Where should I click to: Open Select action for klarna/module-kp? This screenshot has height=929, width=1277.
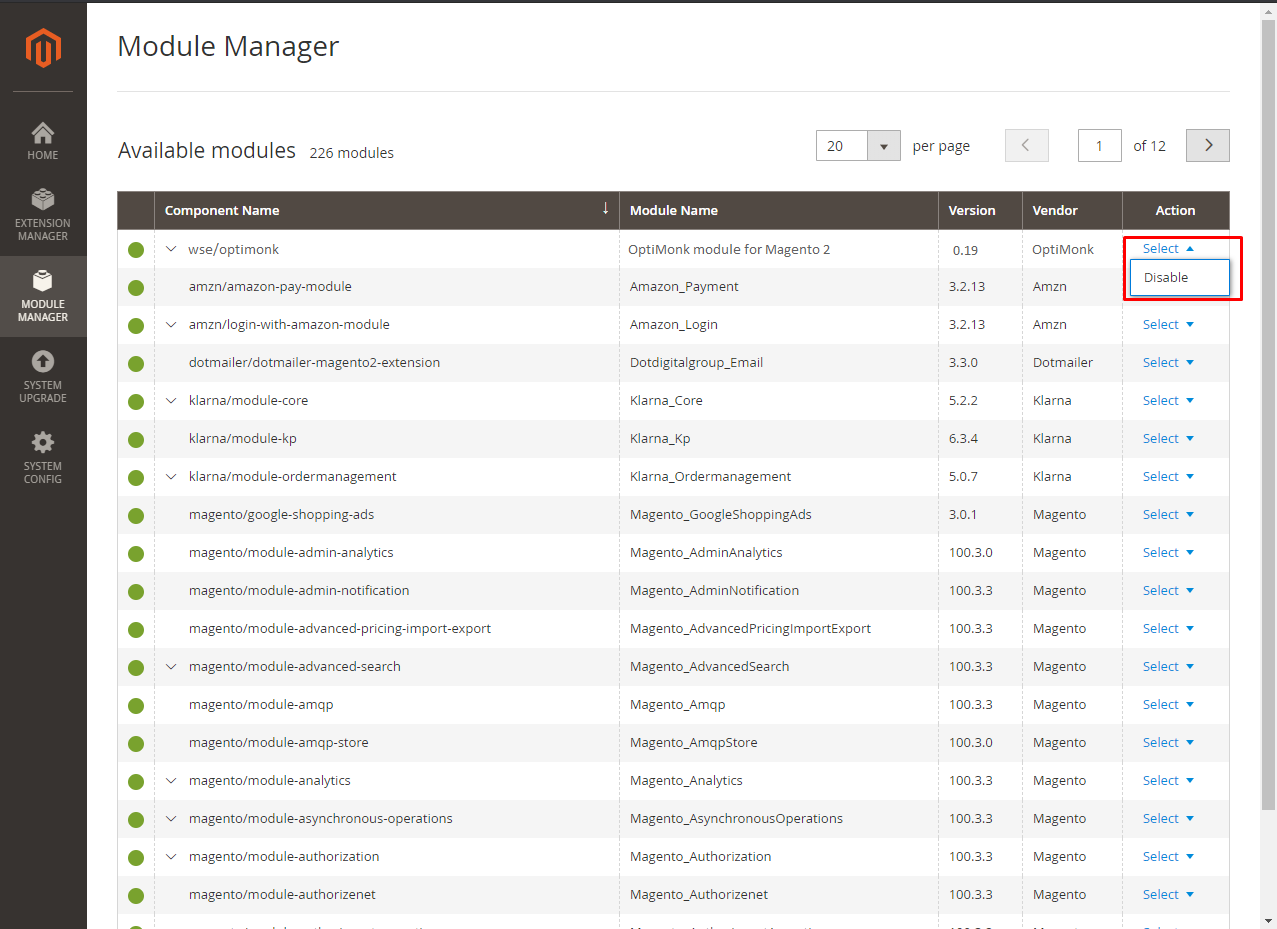pyautogui.click(x=1168, y=438)
